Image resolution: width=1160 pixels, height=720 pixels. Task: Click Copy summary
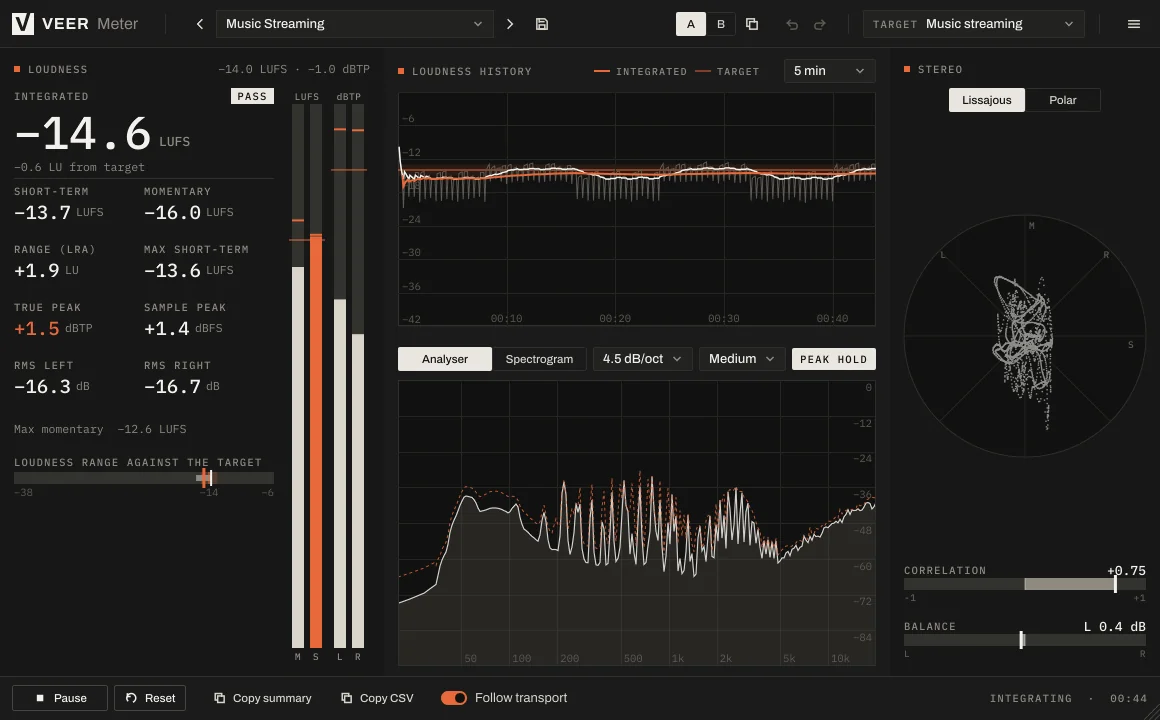click(263, 698)
